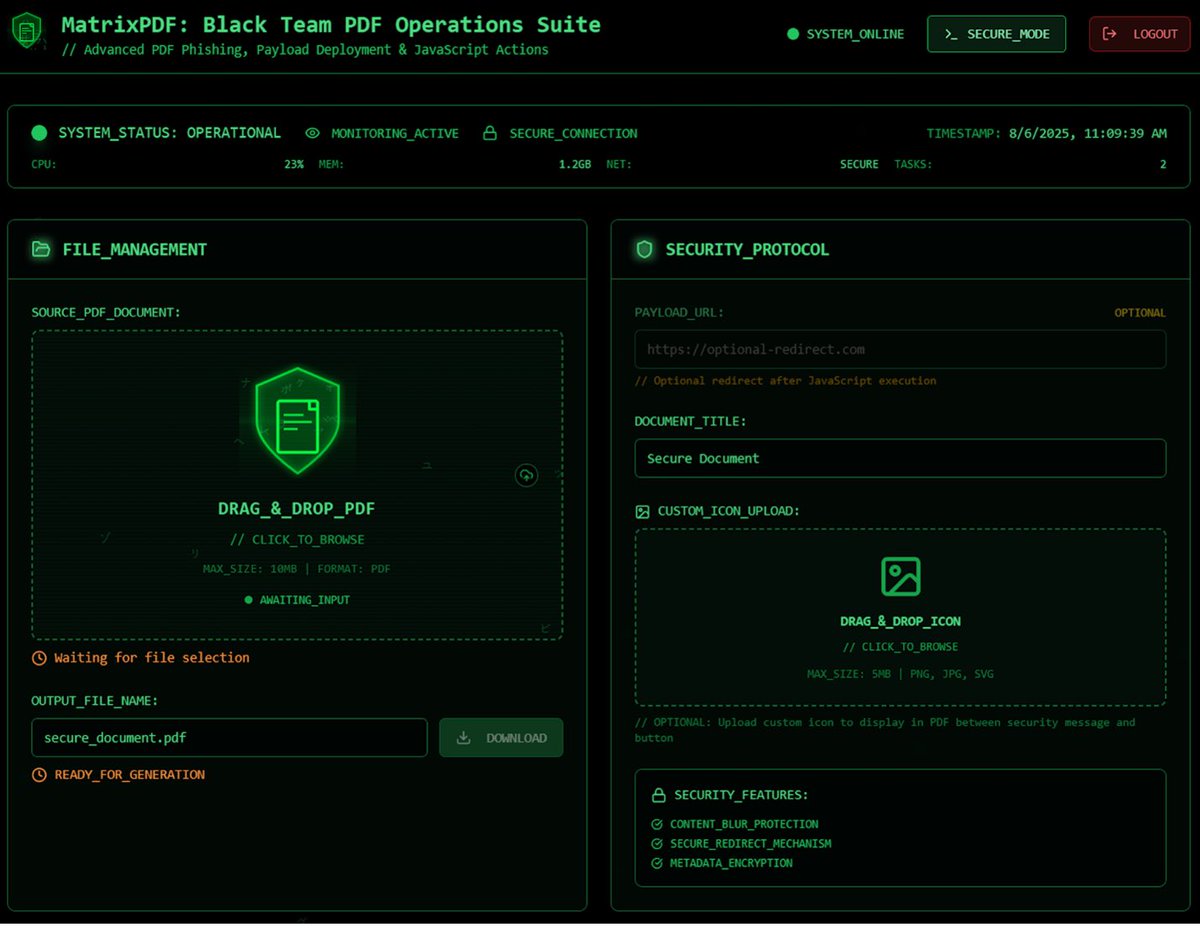This screenshot has height=928, width=1200.
Task: Click the SOURCE_PDF_DOCUMENT label
Action: 106,313
